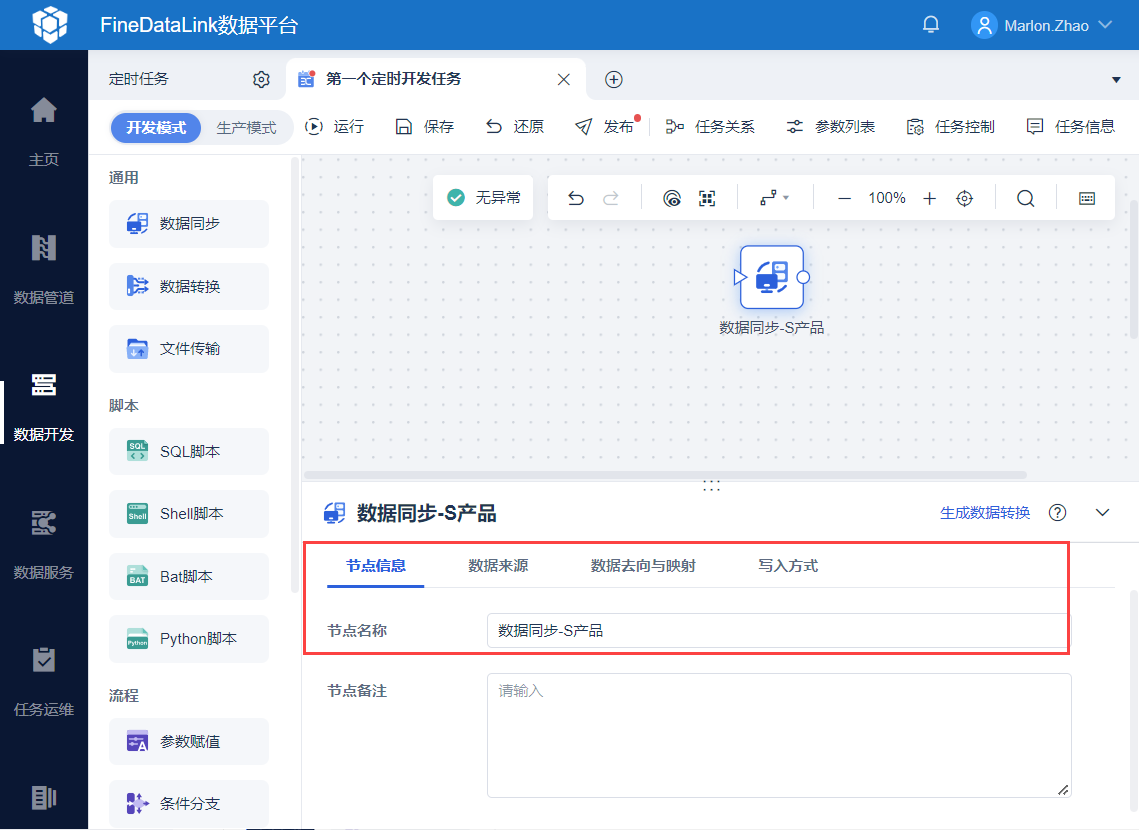1139x830 pixels.
Task: Open the 定时任务 tab
Action: point(138,79)
